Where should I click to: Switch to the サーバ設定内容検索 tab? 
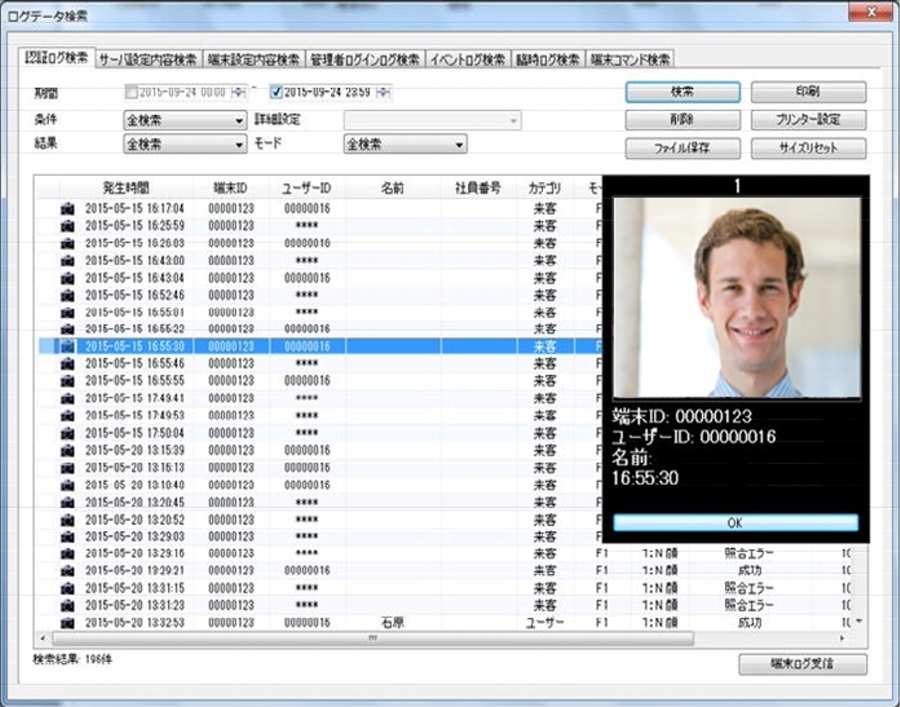pyautogui.click(x=148, y=59)
